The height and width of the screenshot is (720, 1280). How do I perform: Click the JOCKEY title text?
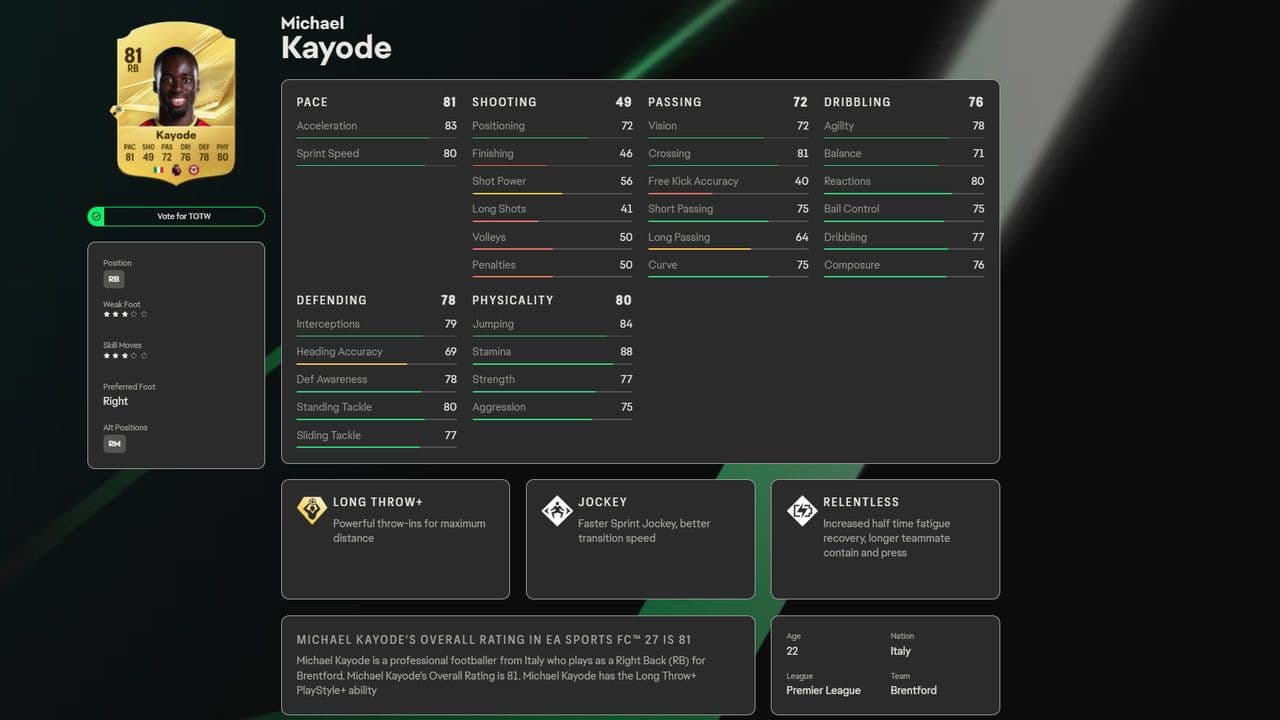pos(603,502)
